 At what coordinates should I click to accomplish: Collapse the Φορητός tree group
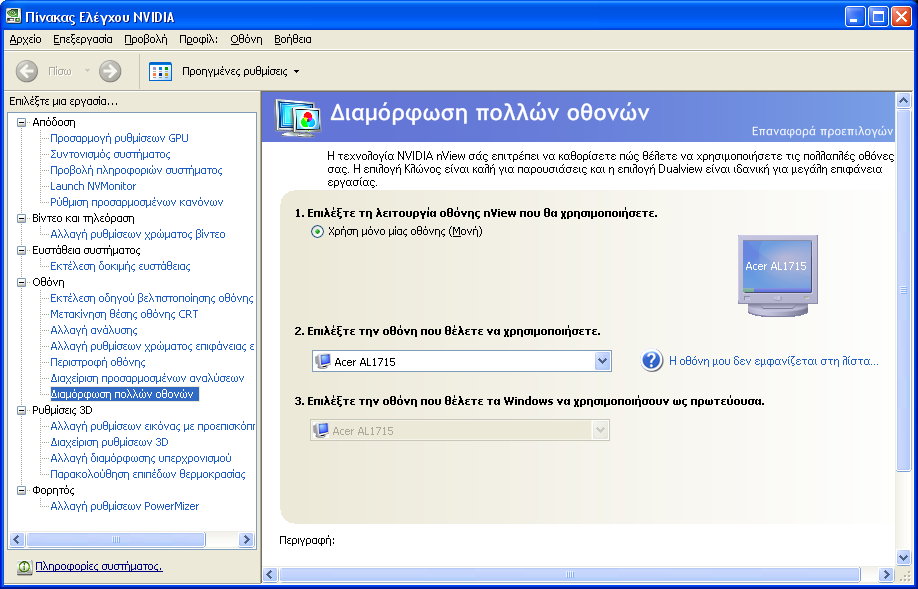tap(22, 491)
